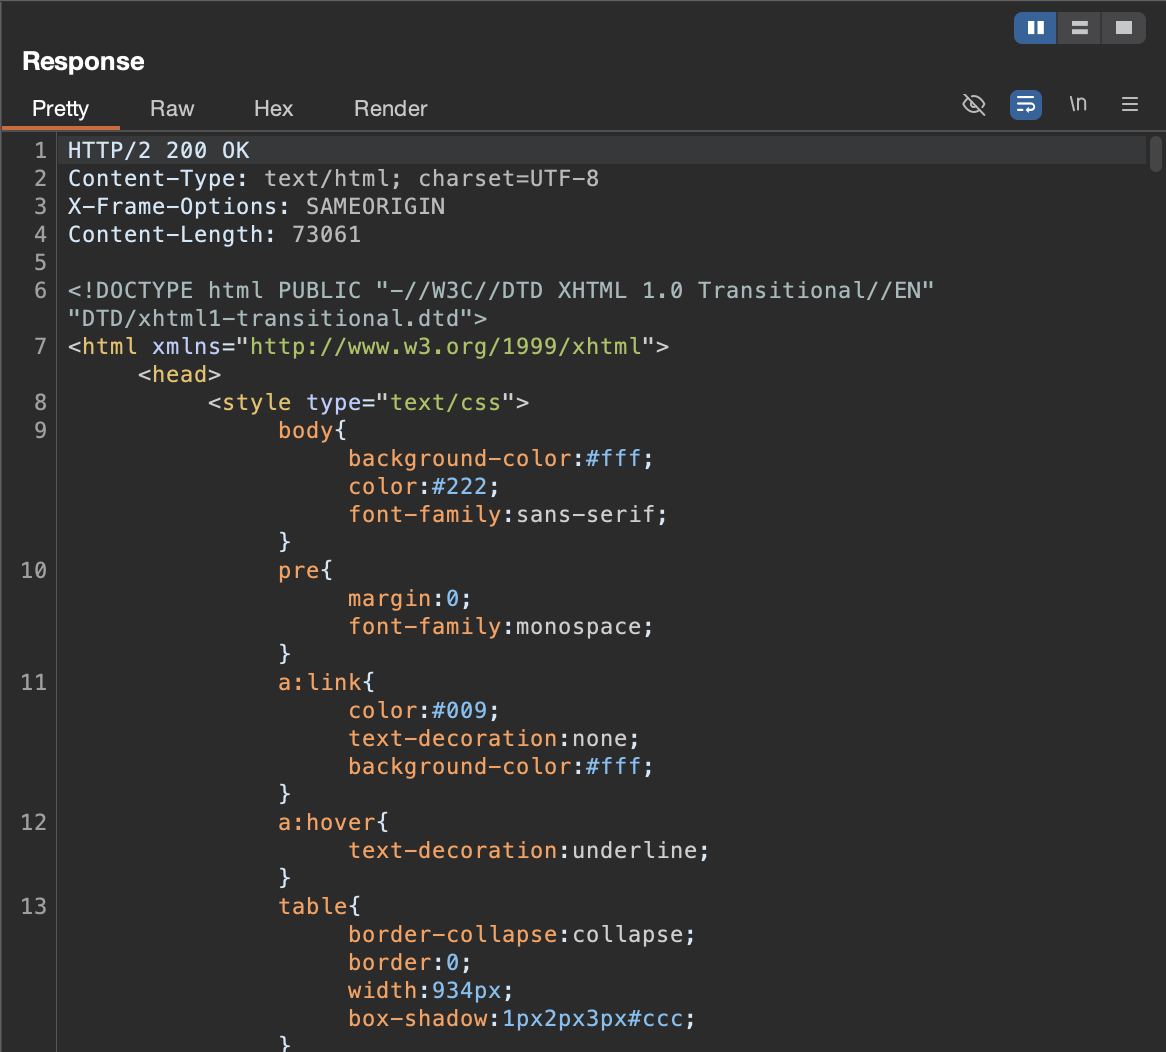Screen dimensions: 1166x1052
Task: Open the response viewer hamburger menu
Action: click(x=1130, y=104)
